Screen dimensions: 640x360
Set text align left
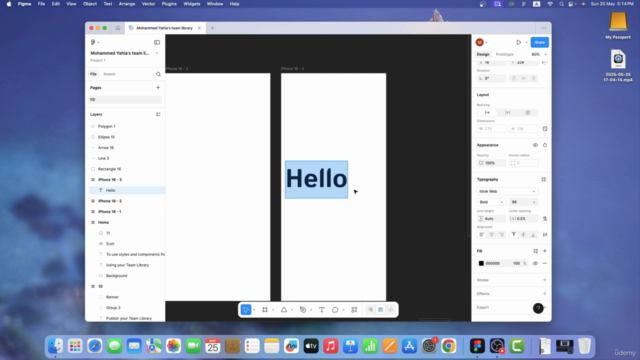click(x=482, y=235)
